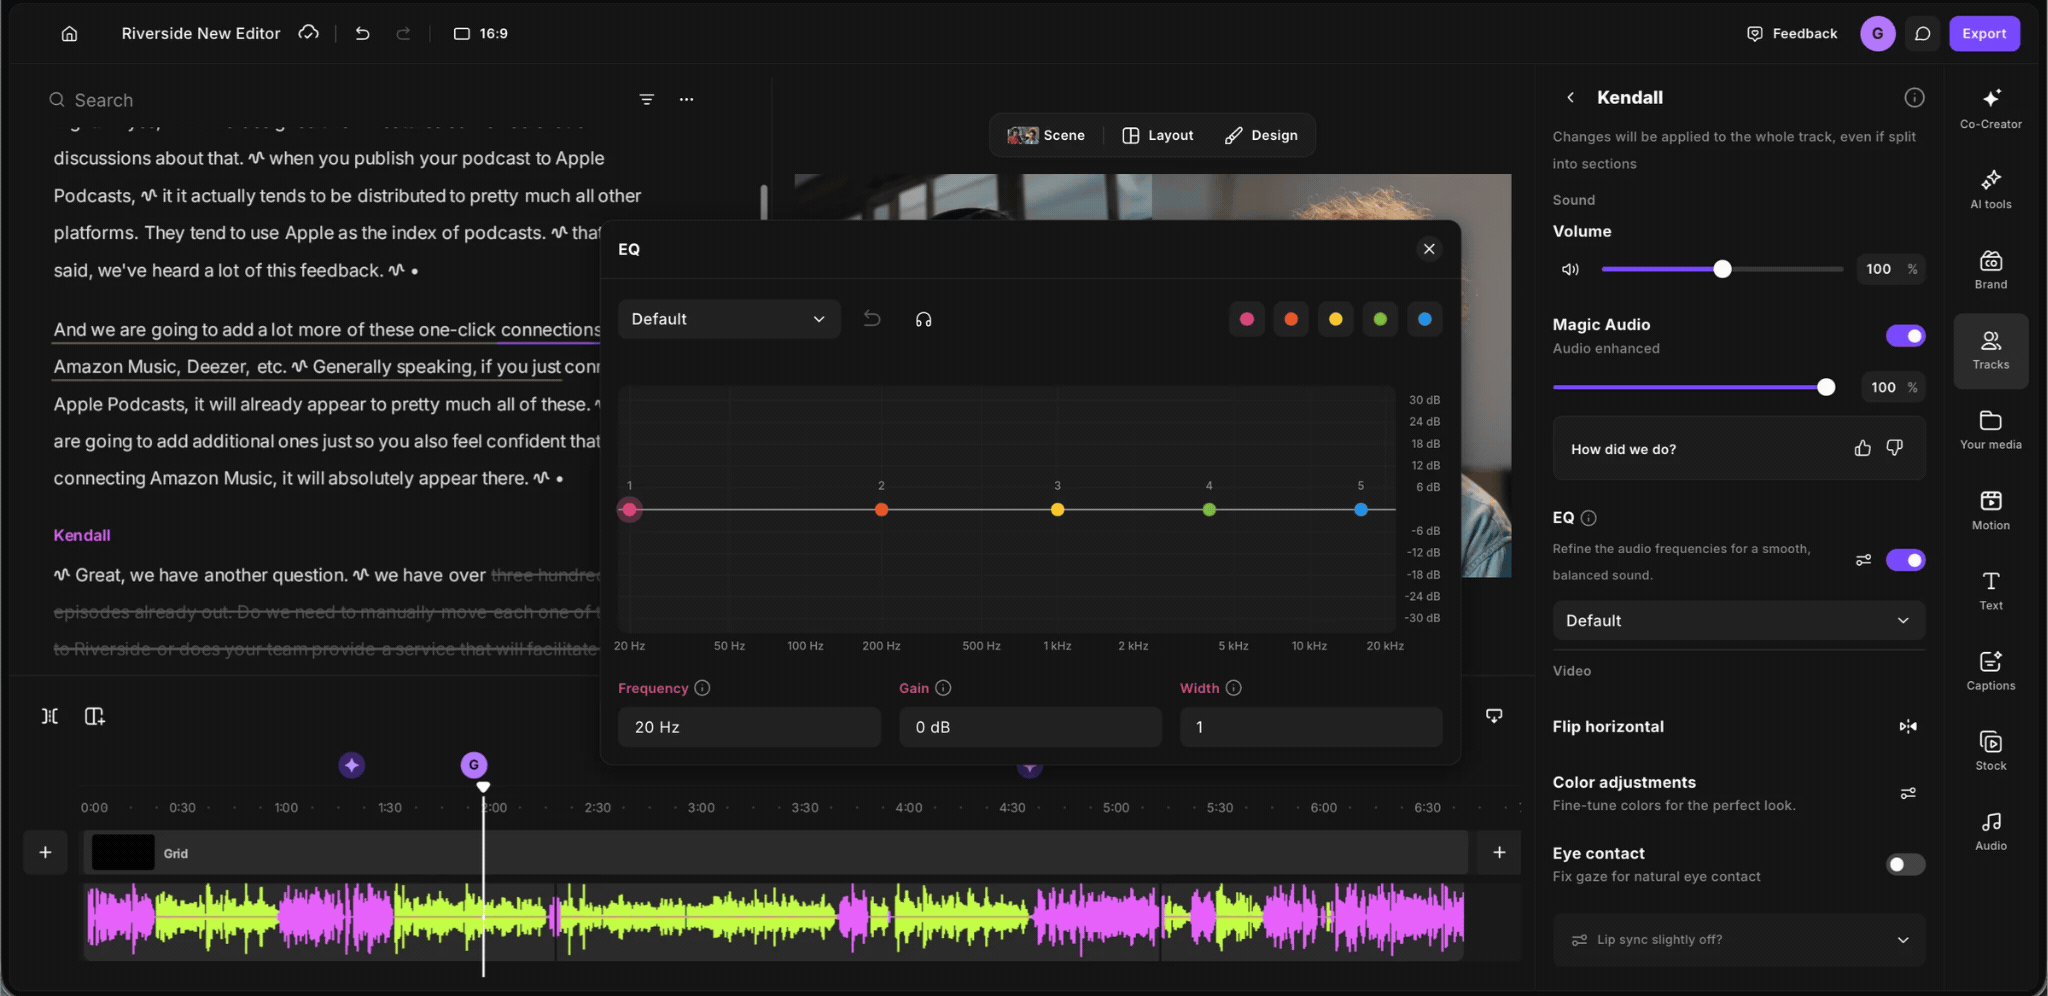Go to the home icon
2048x996 pixels.
(x=69, y=34)
